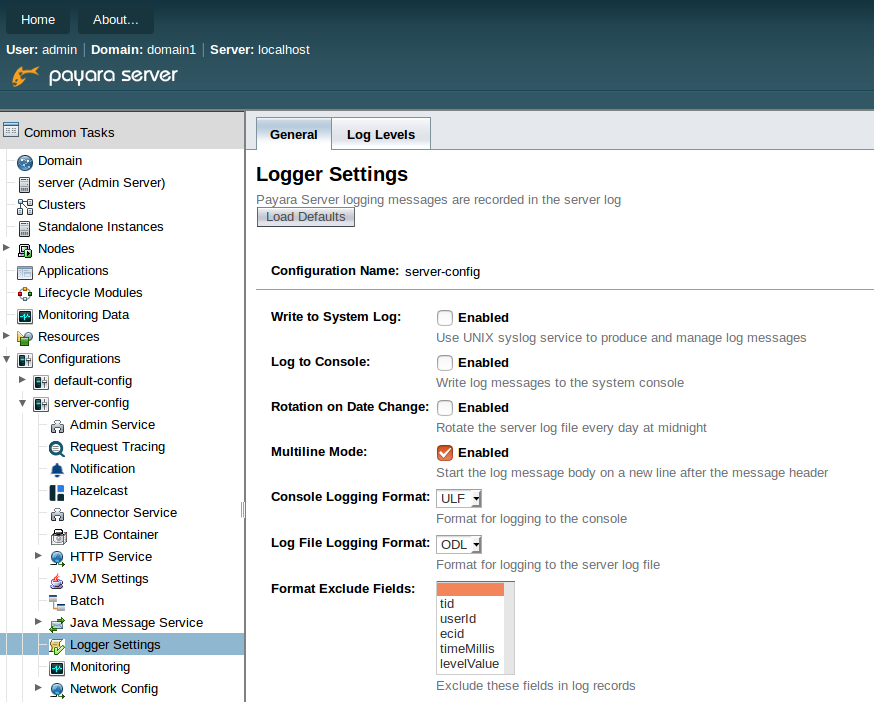
Task: Open the Applications tree link
Action: [73, 270]
